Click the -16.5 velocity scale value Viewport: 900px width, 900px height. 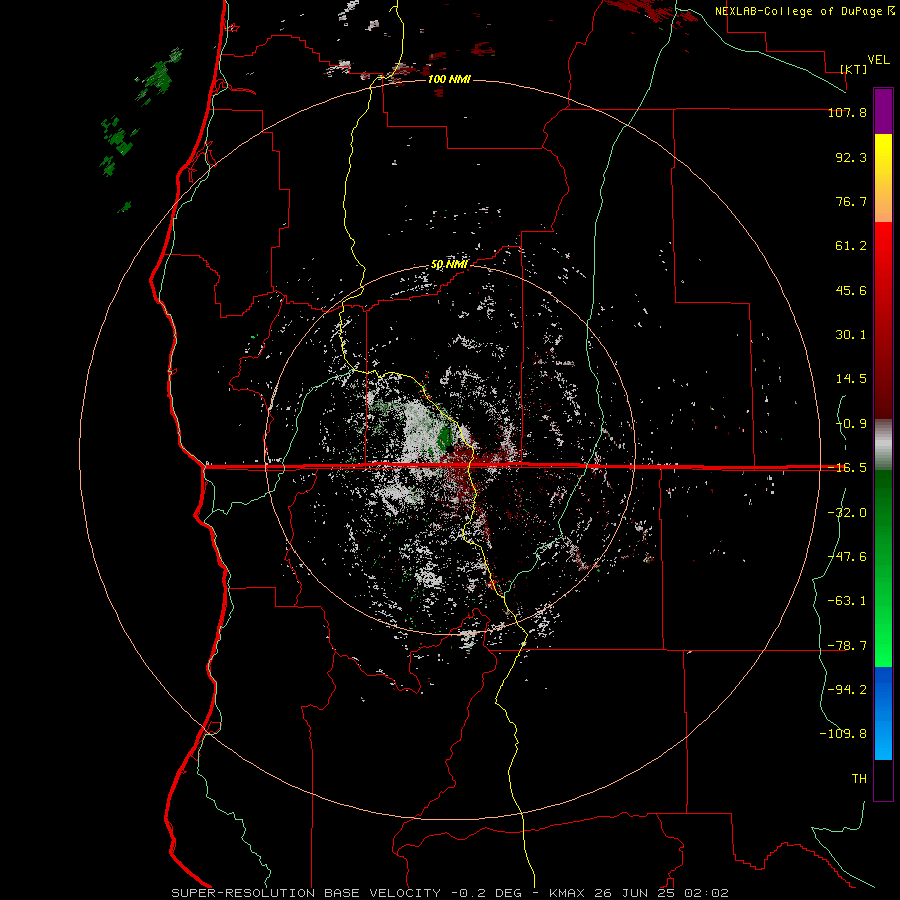click(x=847, y=468)
